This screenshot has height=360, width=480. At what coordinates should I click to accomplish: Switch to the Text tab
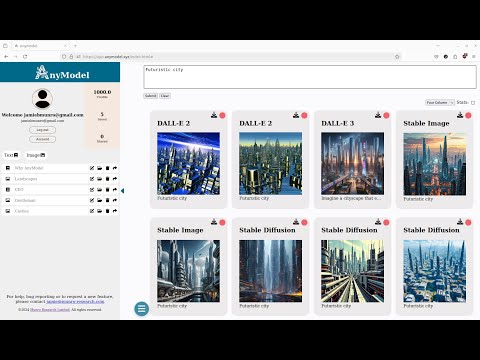(11, 155)
